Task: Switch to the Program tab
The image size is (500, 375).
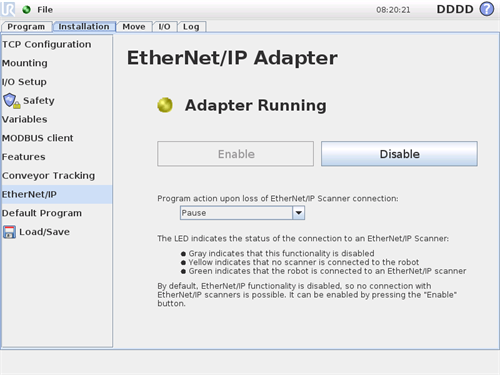Action: (x=26, y=27)
